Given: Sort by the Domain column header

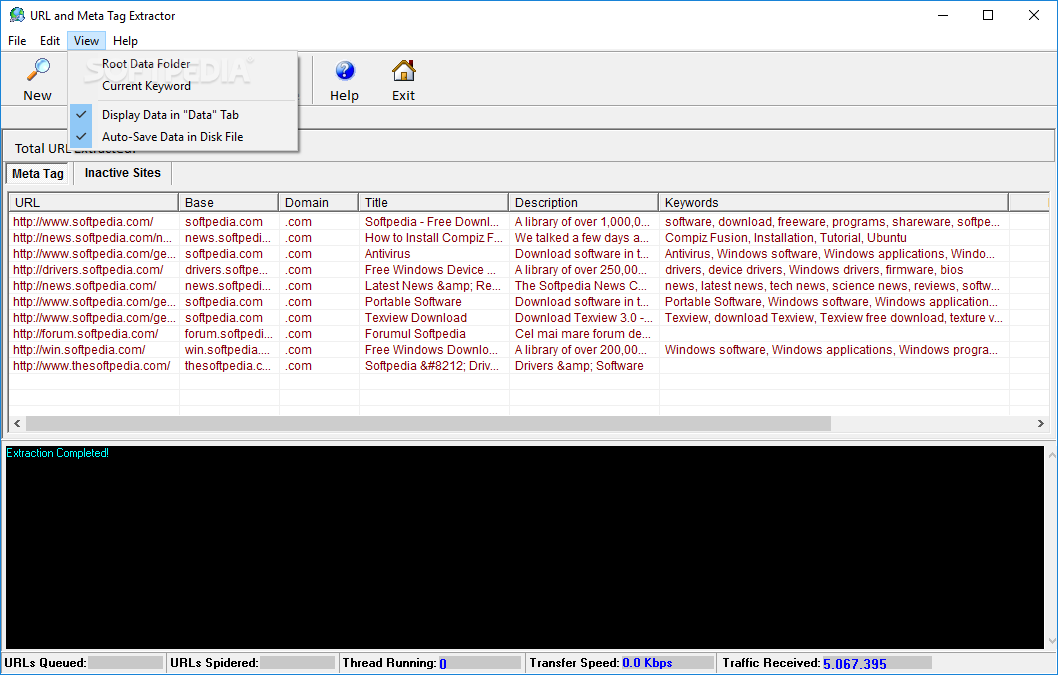Looking at the screenshot, I should (318, 202).
